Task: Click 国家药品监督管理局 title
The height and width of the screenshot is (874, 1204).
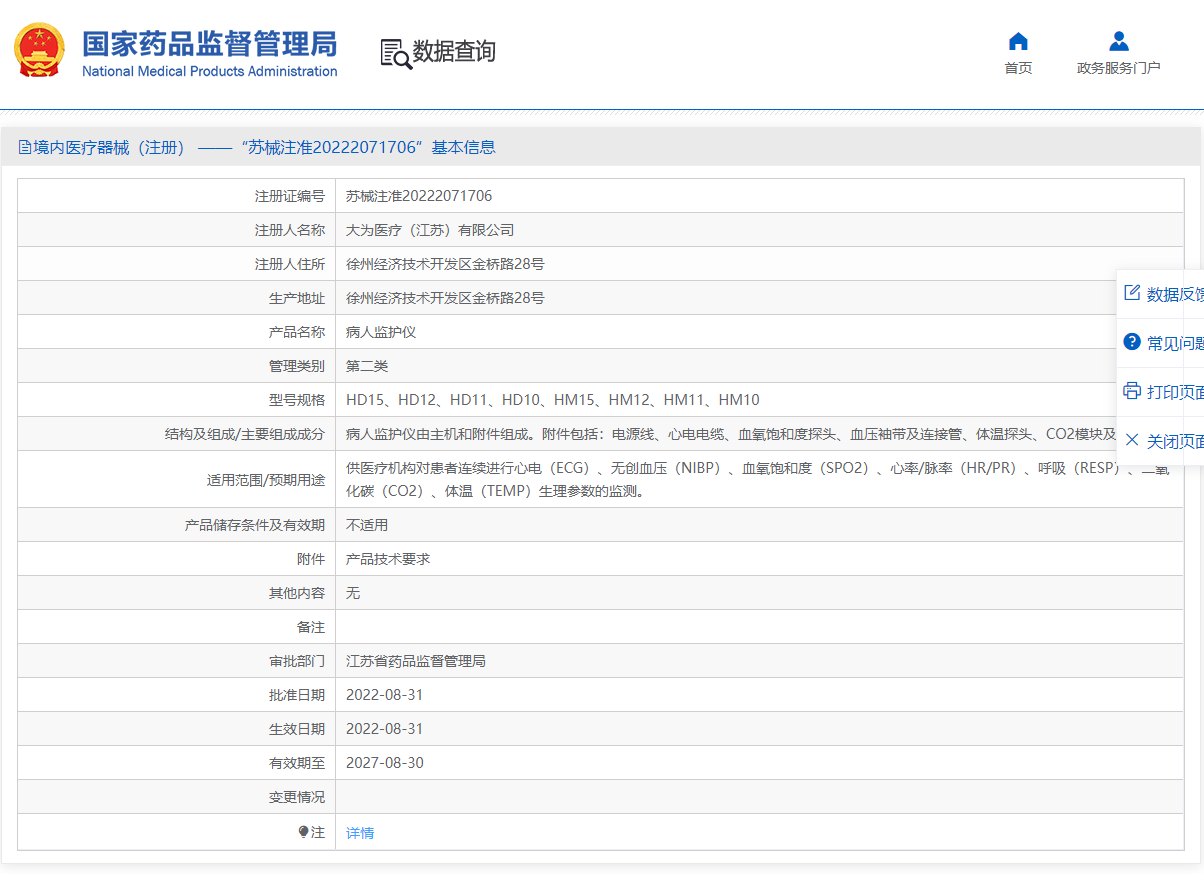Action: (x=210, y=43)
